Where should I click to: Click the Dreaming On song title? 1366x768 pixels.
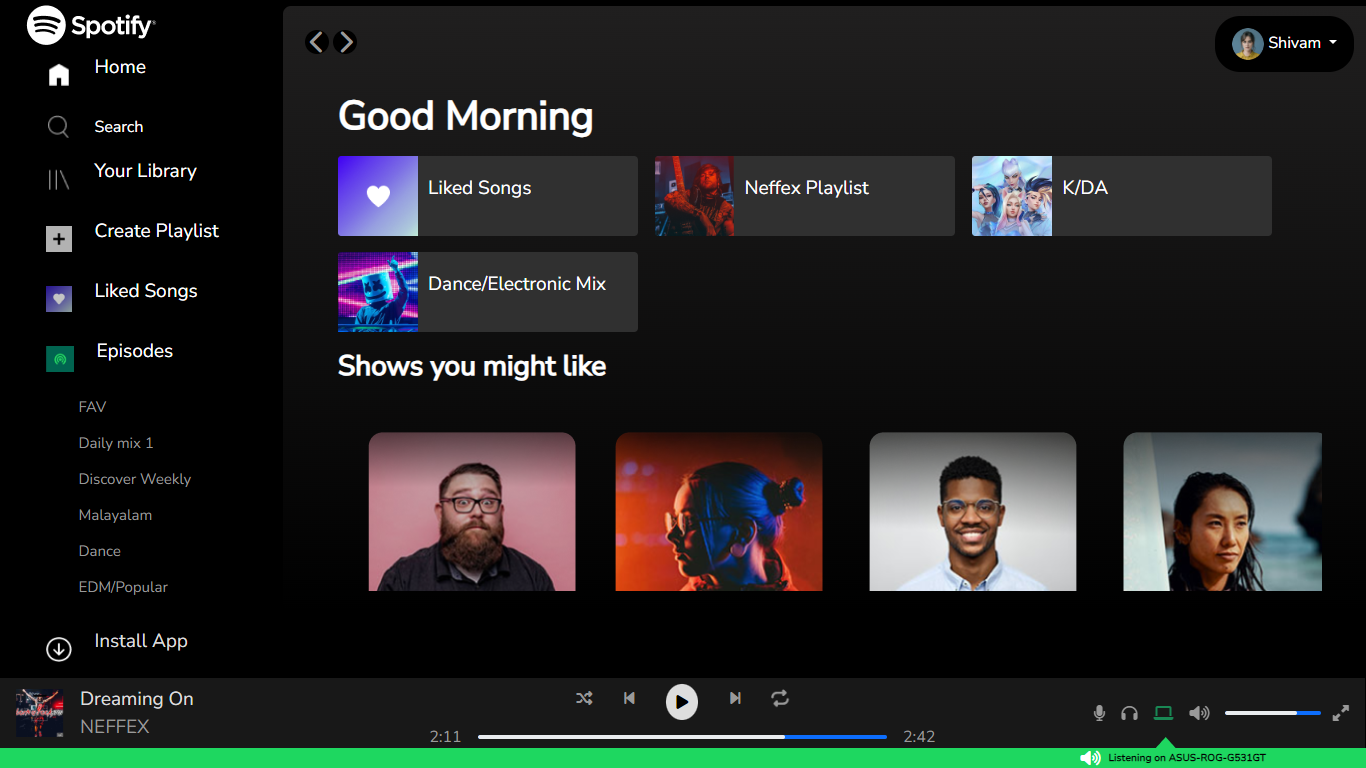pos(137,699)
